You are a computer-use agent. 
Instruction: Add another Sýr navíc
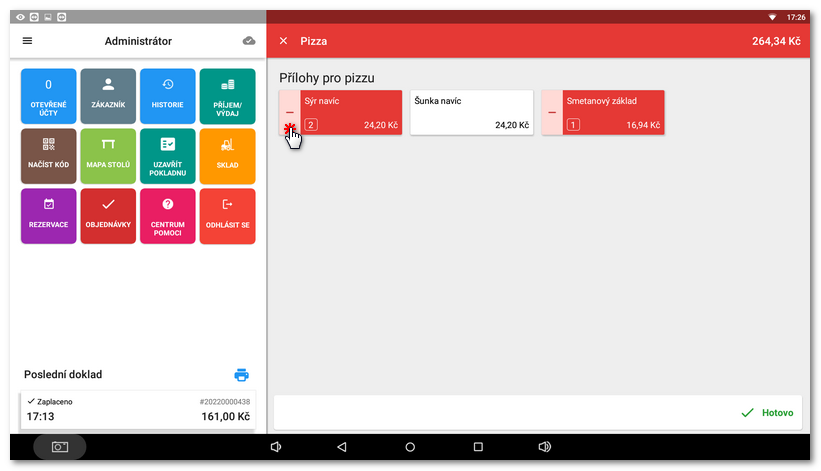351,113
